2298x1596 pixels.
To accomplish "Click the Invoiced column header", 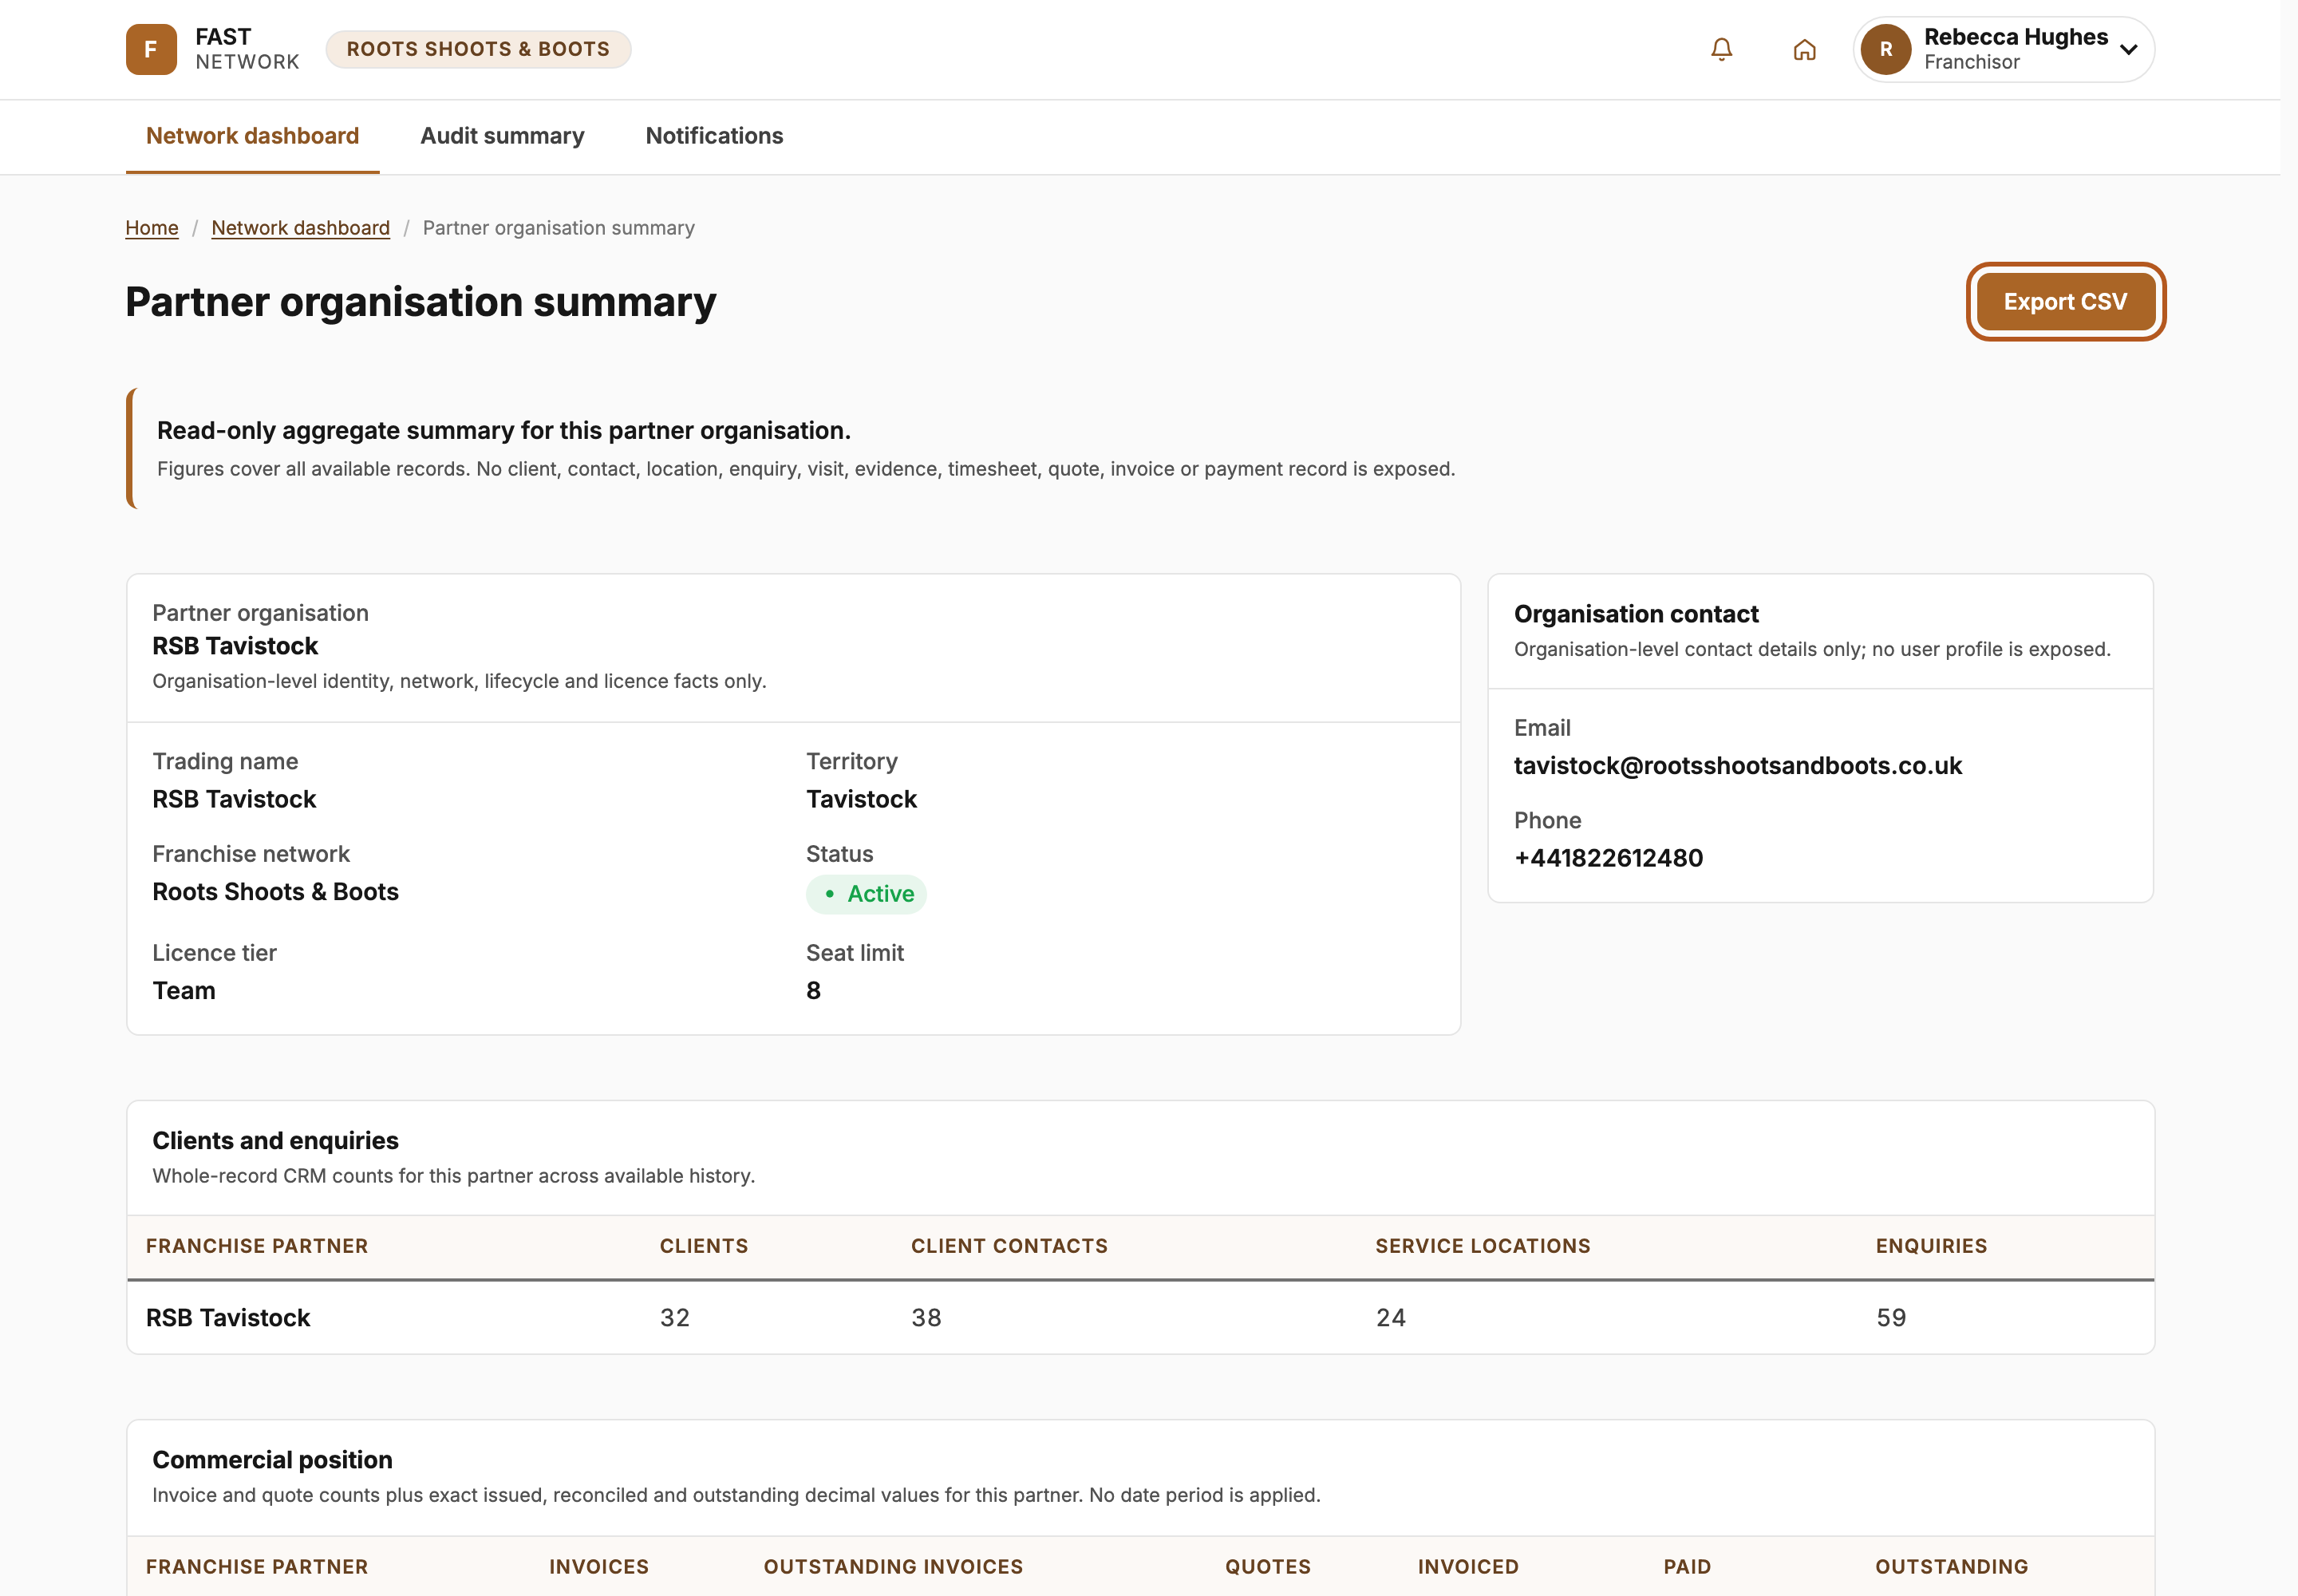I will point(1468,1567).
